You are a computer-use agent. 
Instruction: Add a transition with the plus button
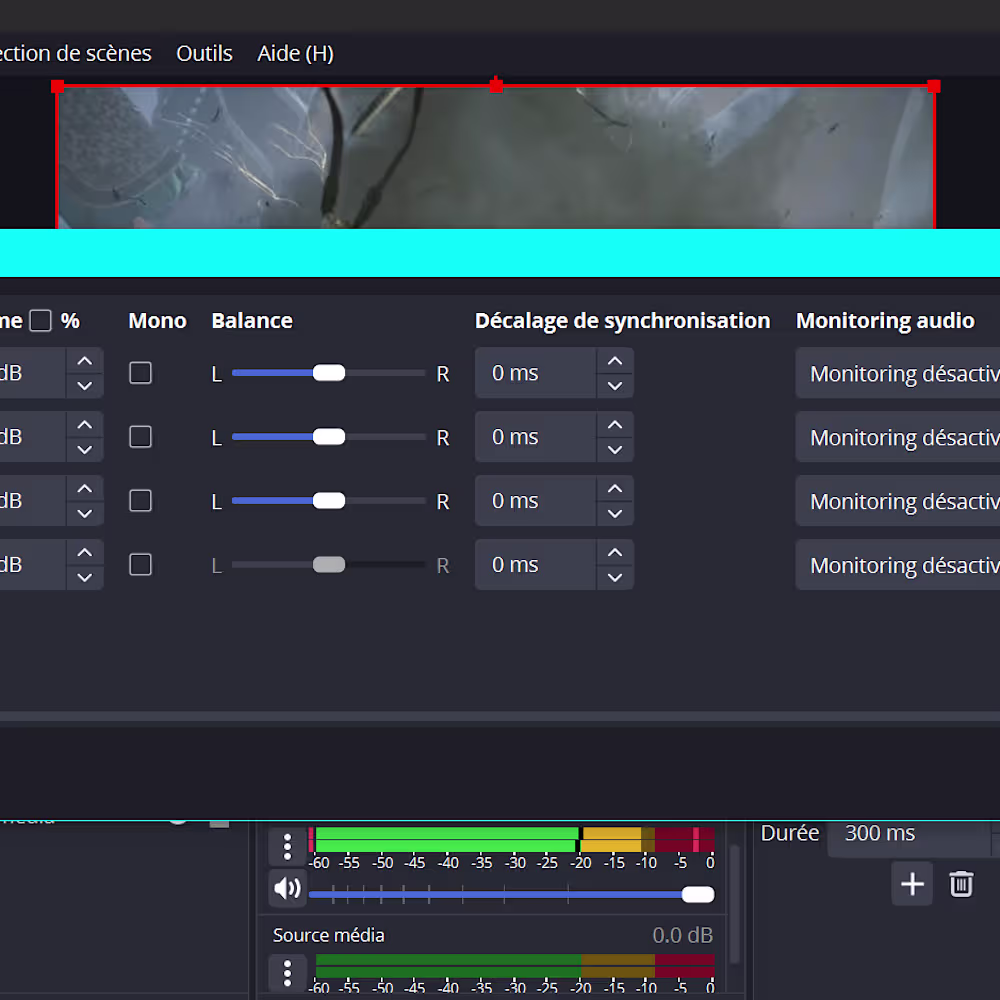pos(912,884)
